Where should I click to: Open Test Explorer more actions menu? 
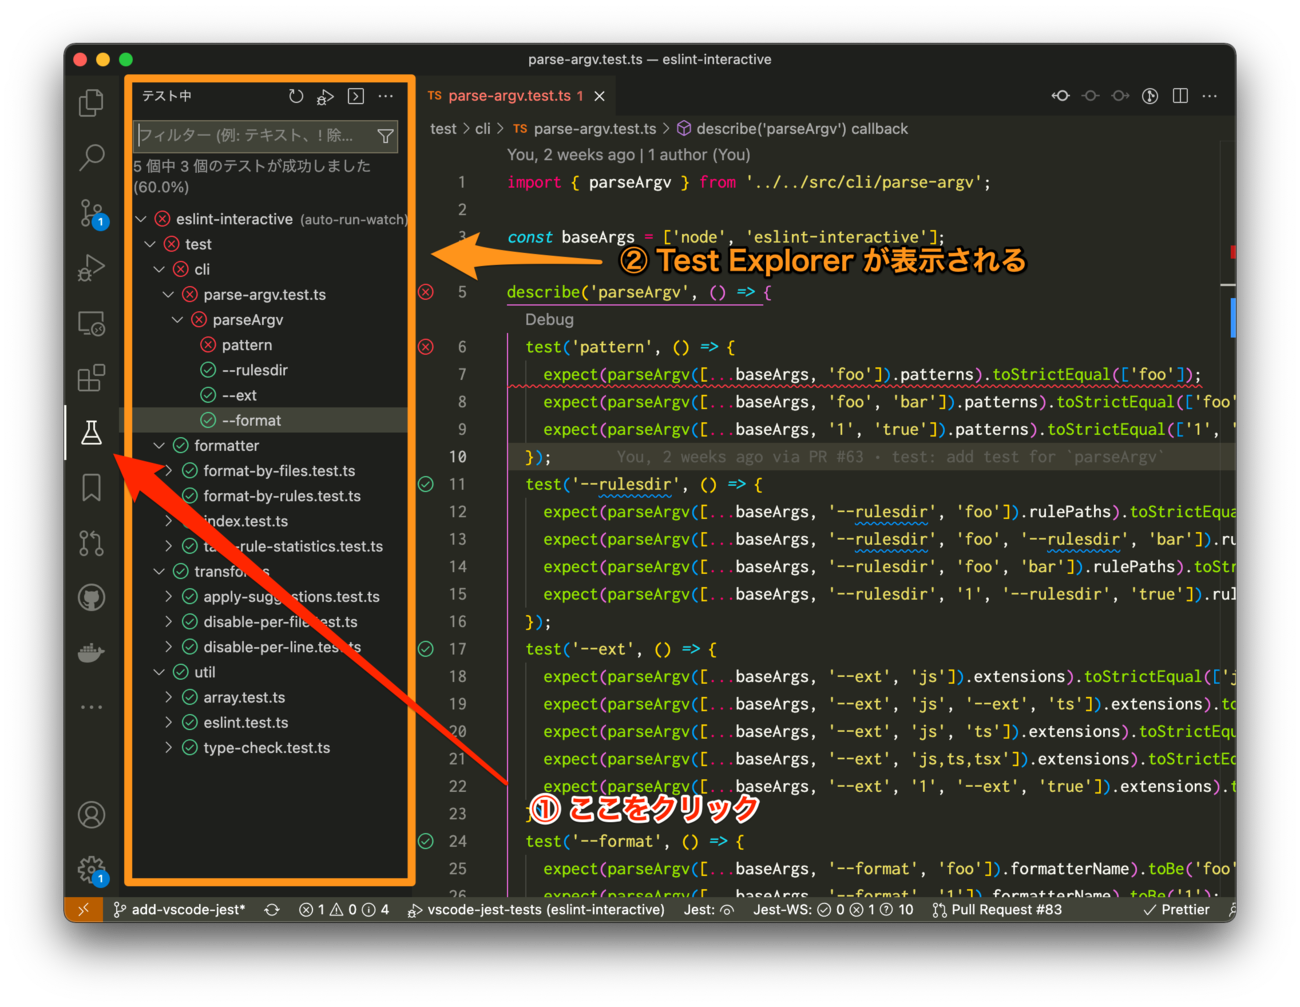(x=386, y=96)
